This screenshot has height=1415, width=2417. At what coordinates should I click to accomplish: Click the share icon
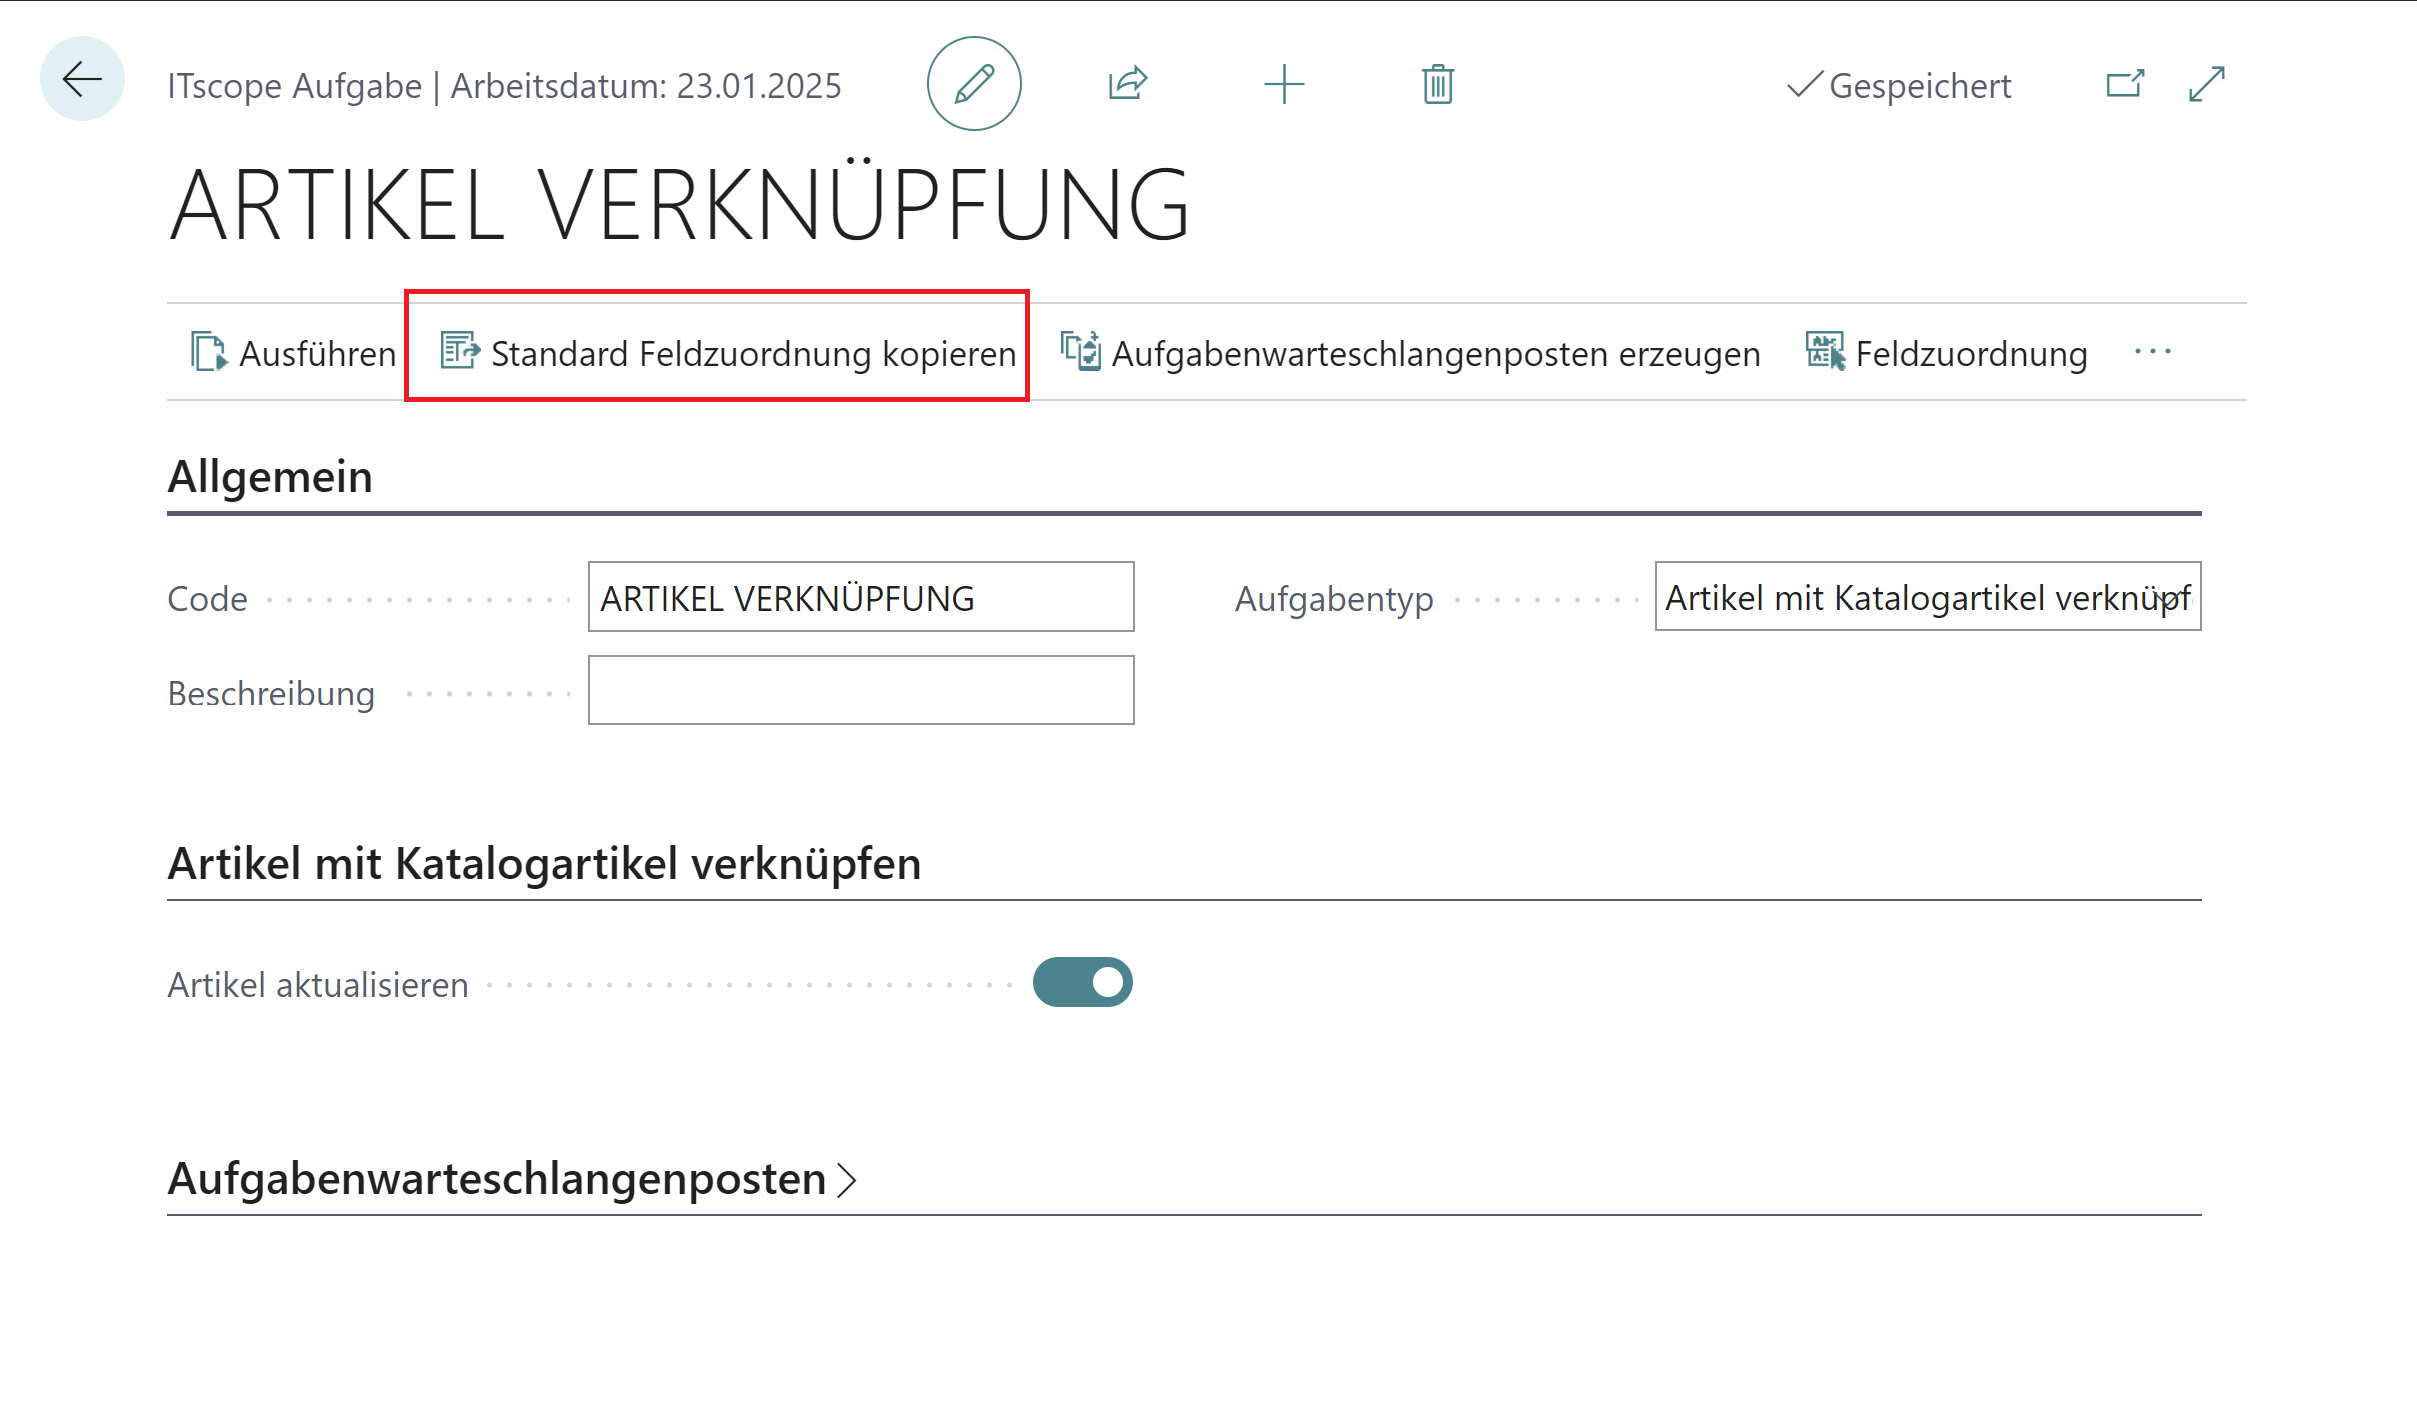tap(1127, 84)
